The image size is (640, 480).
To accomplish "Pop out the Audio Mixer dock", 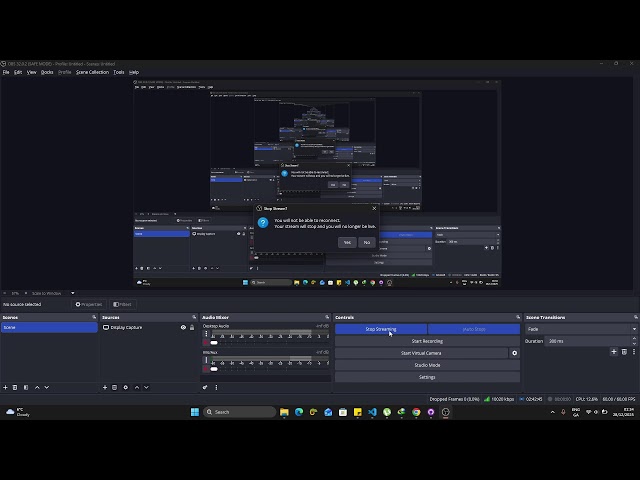I will tap(327, 317).
